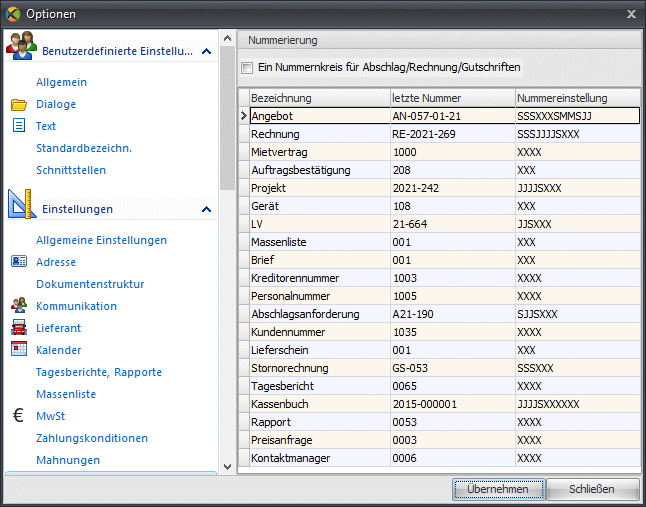646x507 pixels.
Task: Open the Kalender settings
Action: [59, 350]
